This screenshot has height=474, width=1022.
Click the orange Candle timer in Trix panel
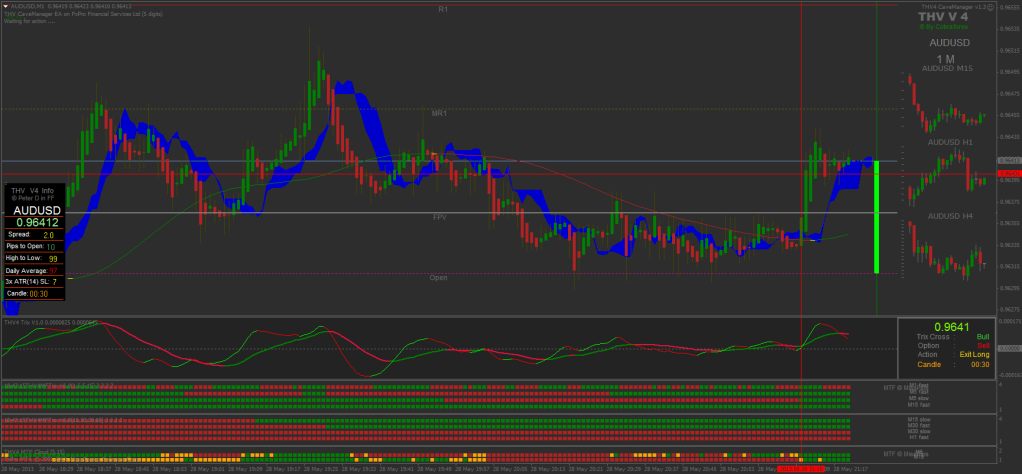952,364
